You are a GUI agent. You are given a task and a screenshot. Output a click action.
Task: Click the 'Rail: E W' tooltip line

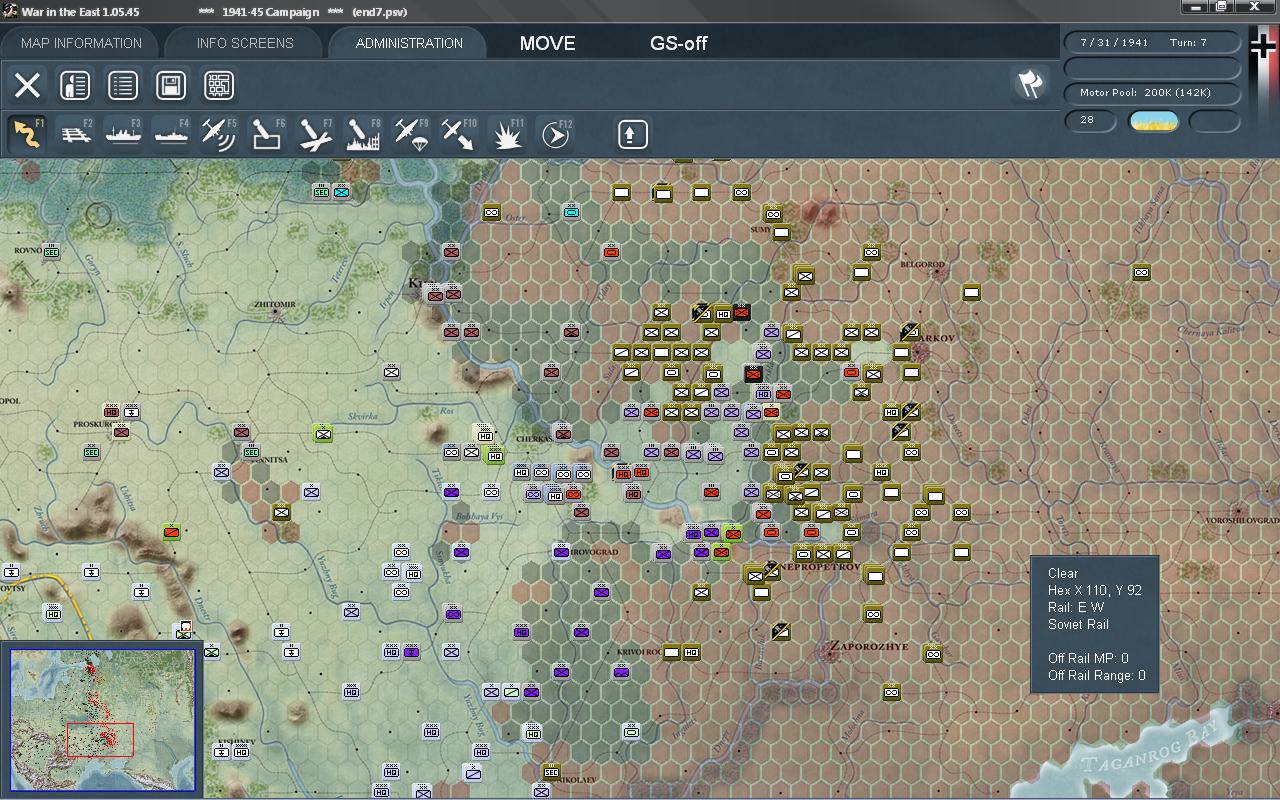tap(1076, 607)
